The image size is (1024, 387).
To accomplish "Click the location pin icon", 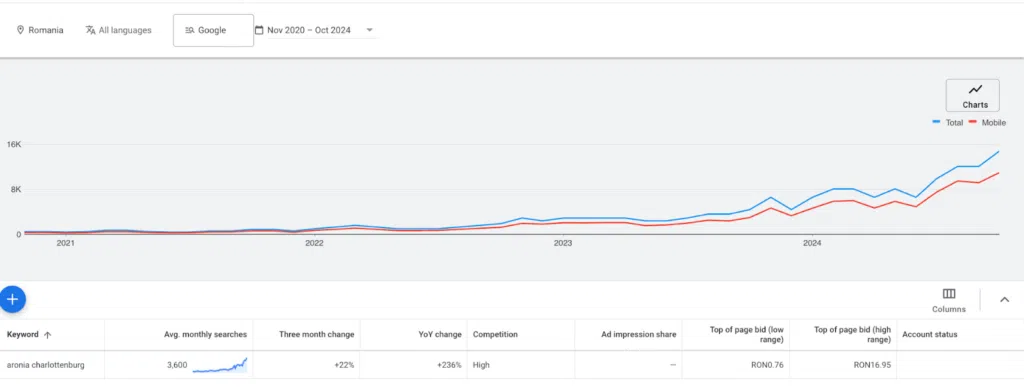I will (20, 30).
